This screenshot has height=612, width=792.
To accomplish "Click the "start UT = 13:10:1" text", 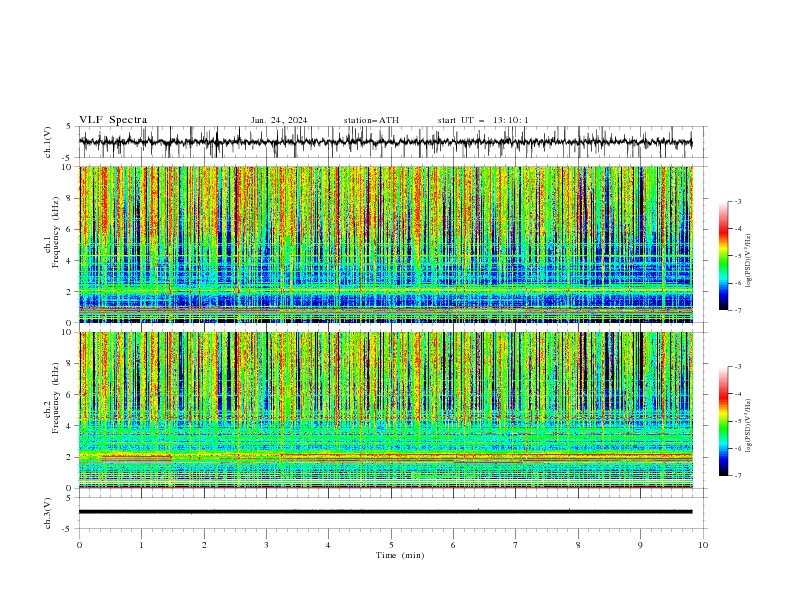I will point(483,120).
